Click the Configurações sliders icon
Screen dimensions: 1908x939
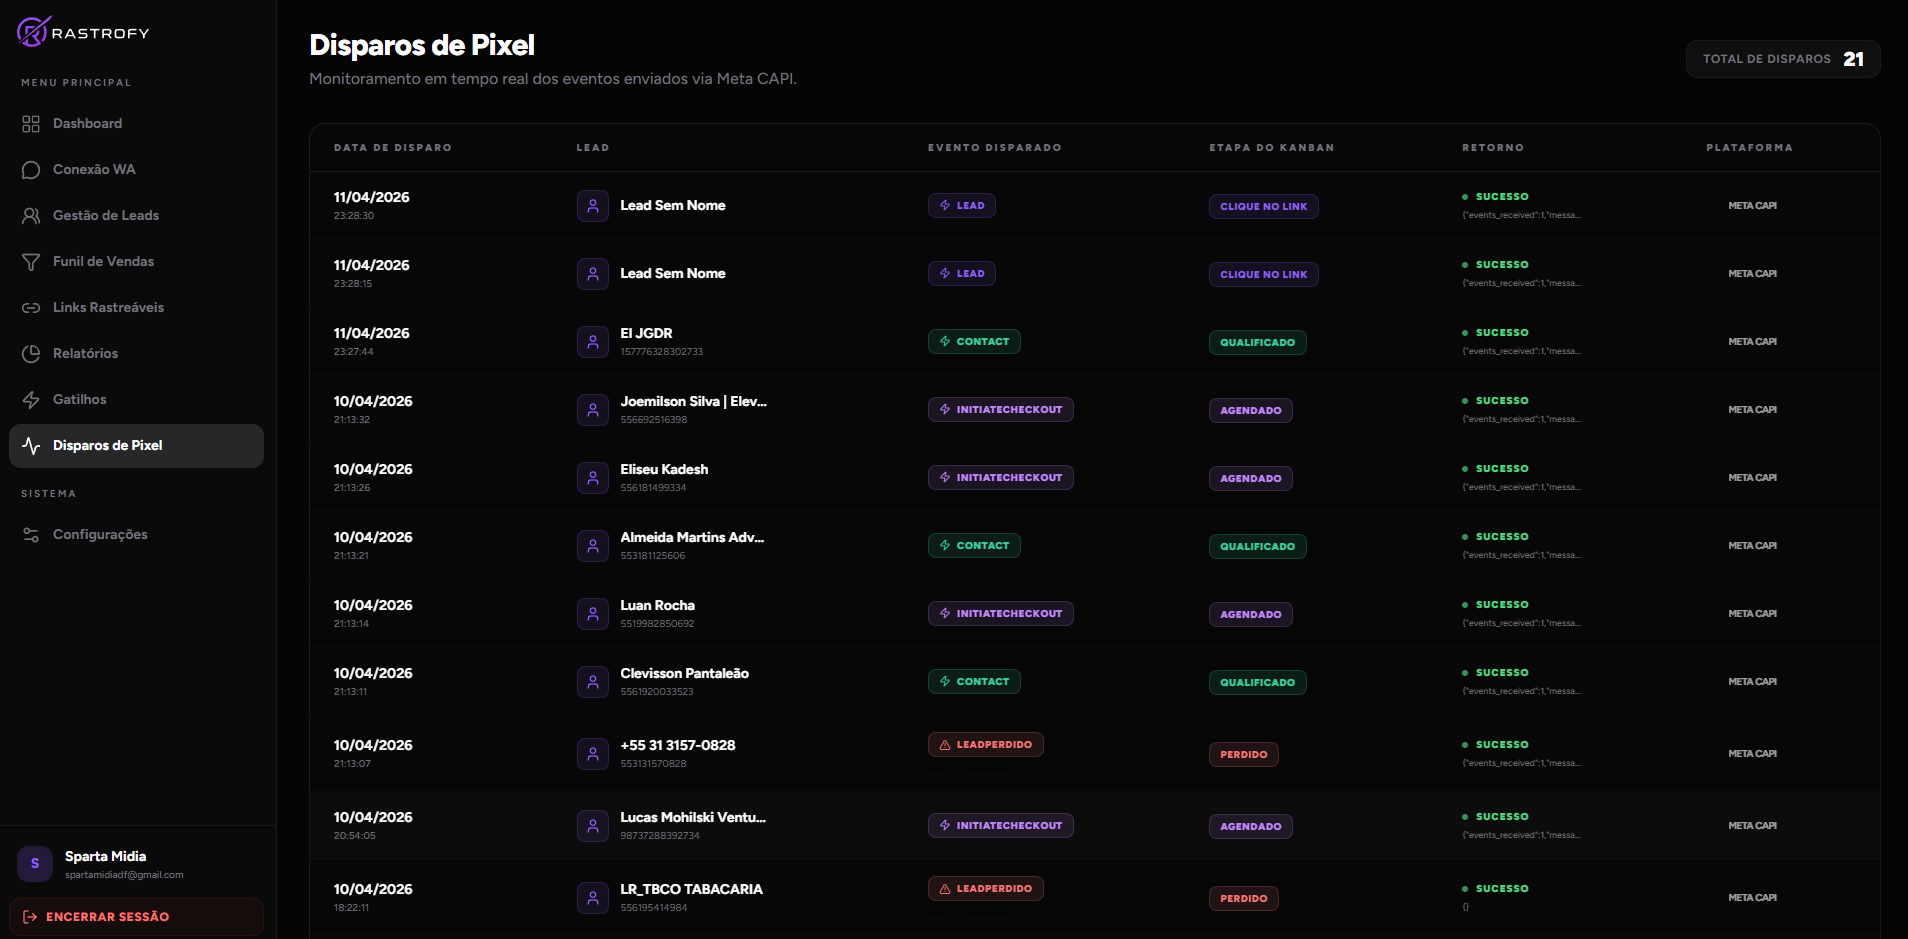coord(31,535)
